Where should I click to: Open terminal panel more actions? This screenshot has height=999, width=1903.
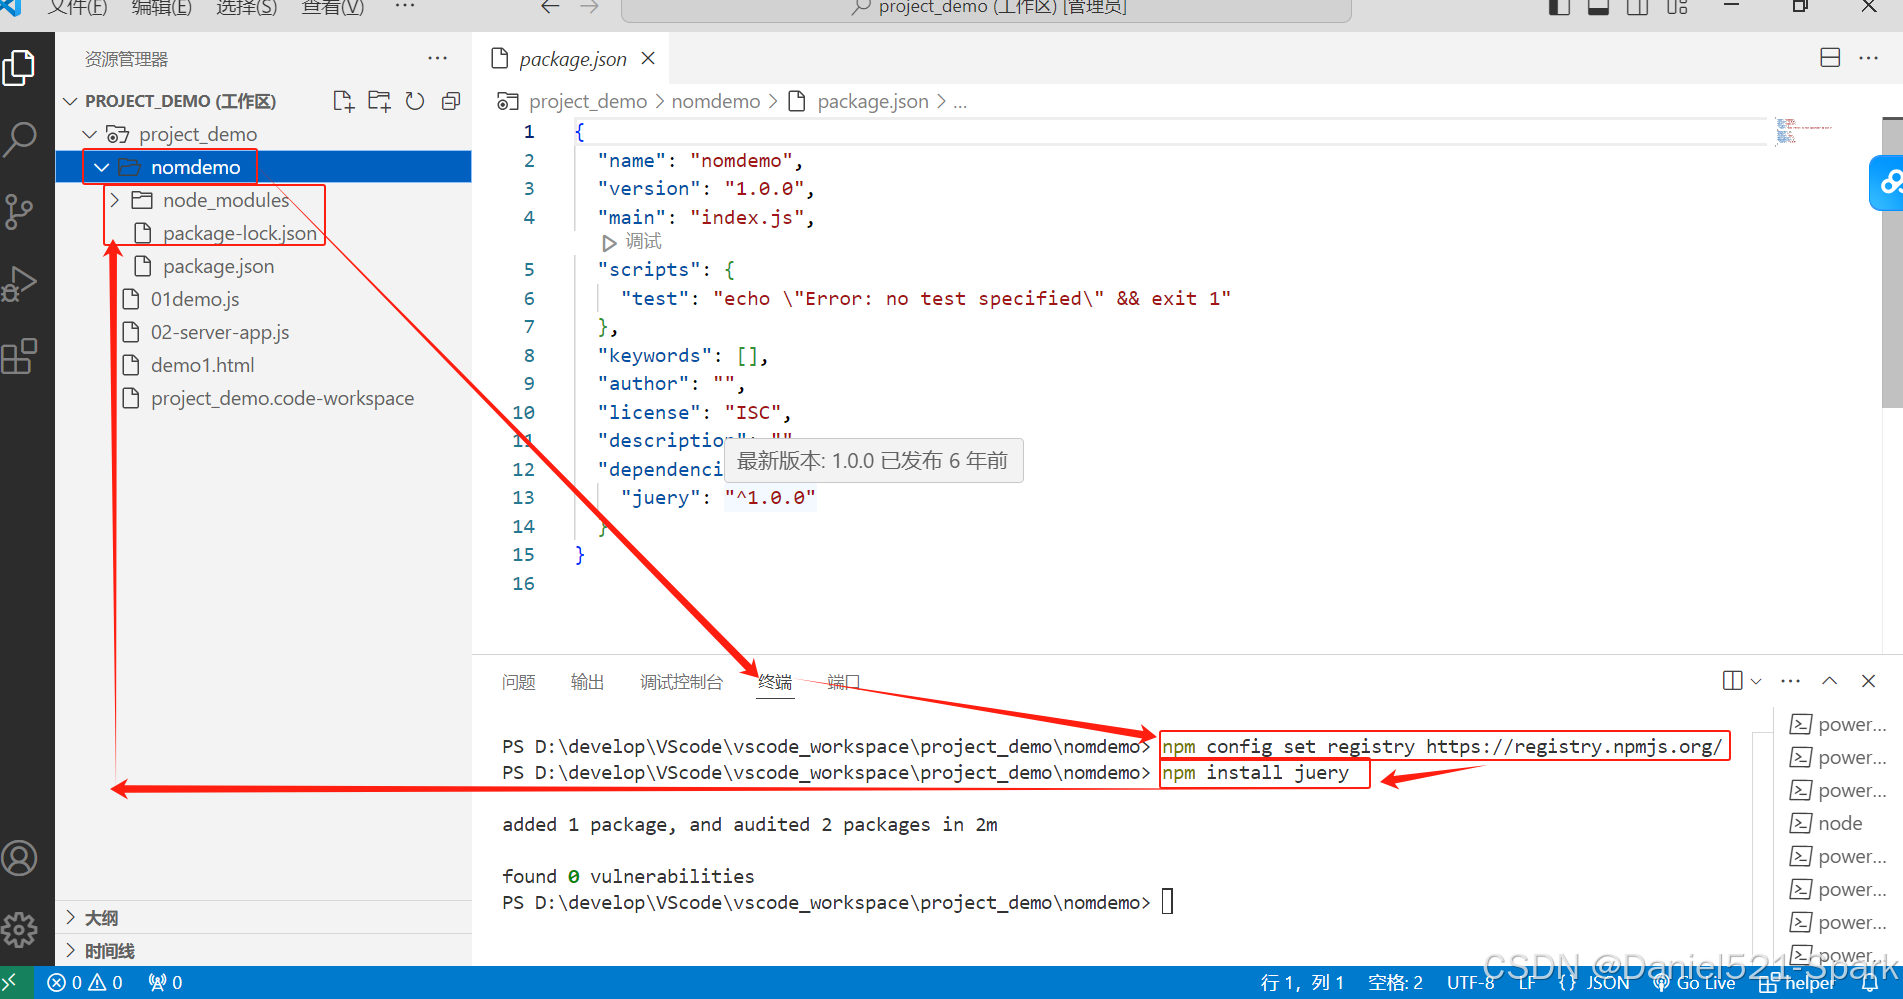tap(1791, 681)
